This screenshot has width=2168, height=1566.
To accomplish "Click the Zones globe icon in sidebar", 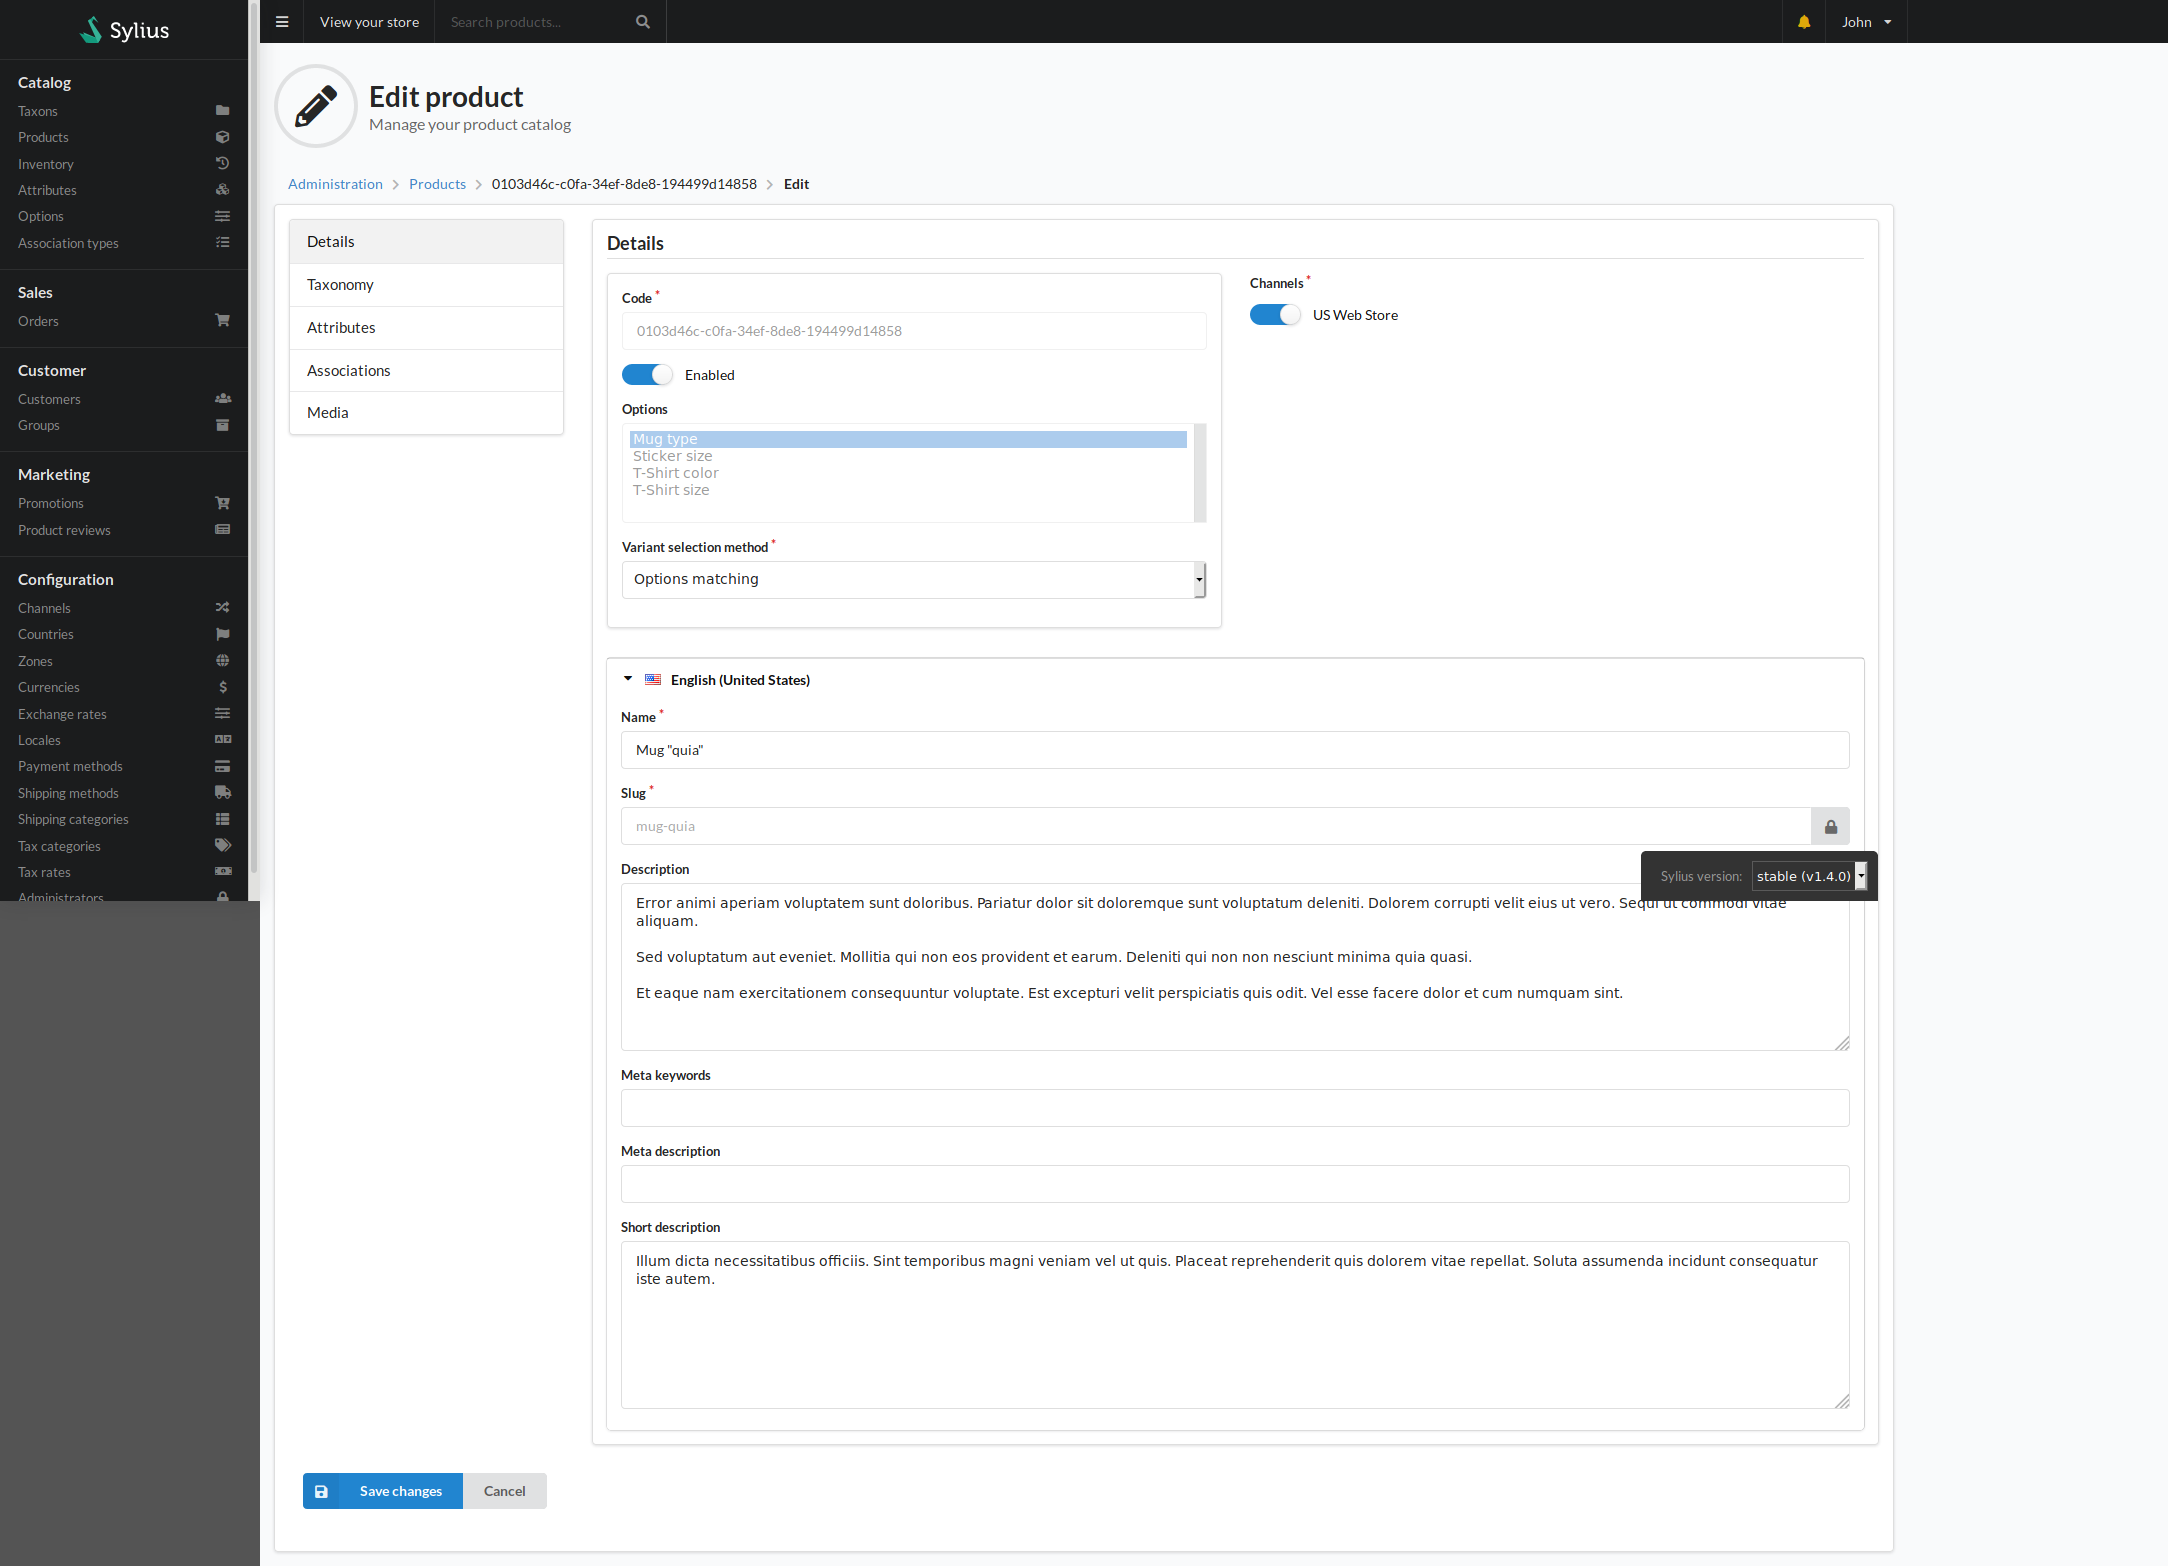I will point(222,661).
